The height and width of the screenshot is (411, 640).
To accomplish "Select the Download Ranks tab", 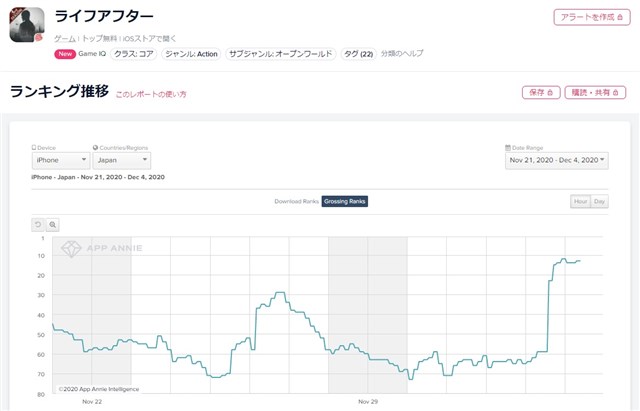I will tap(296, 201).
